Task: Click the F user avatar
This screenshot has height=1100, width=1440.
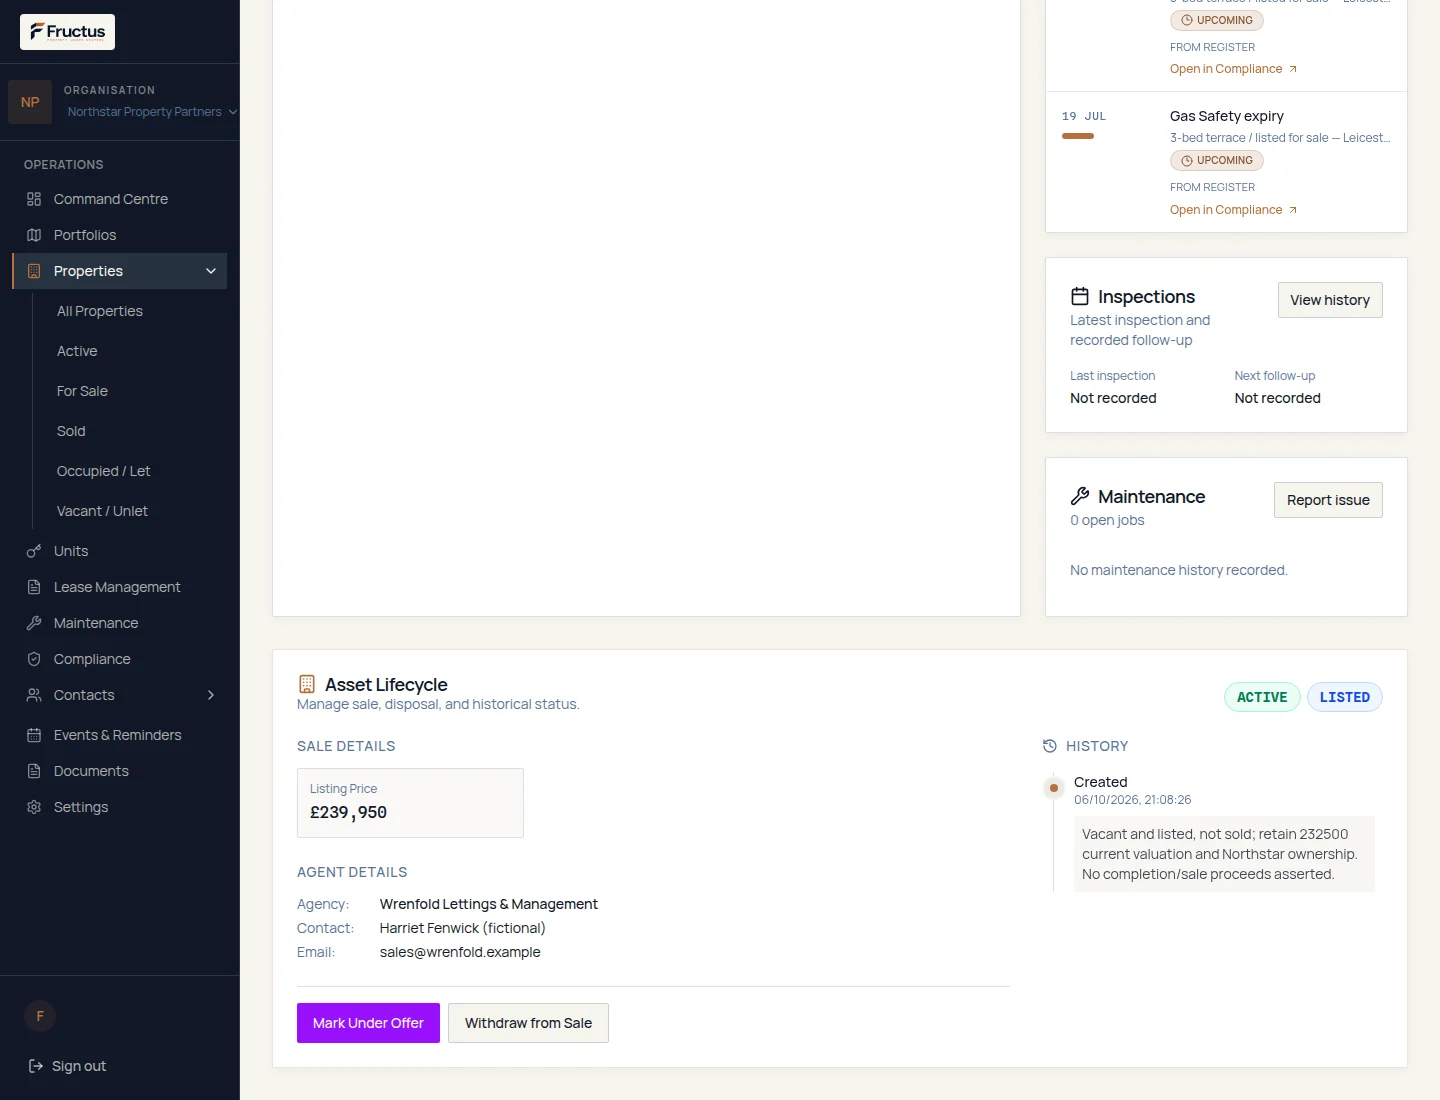Action: click(40, 1016)
